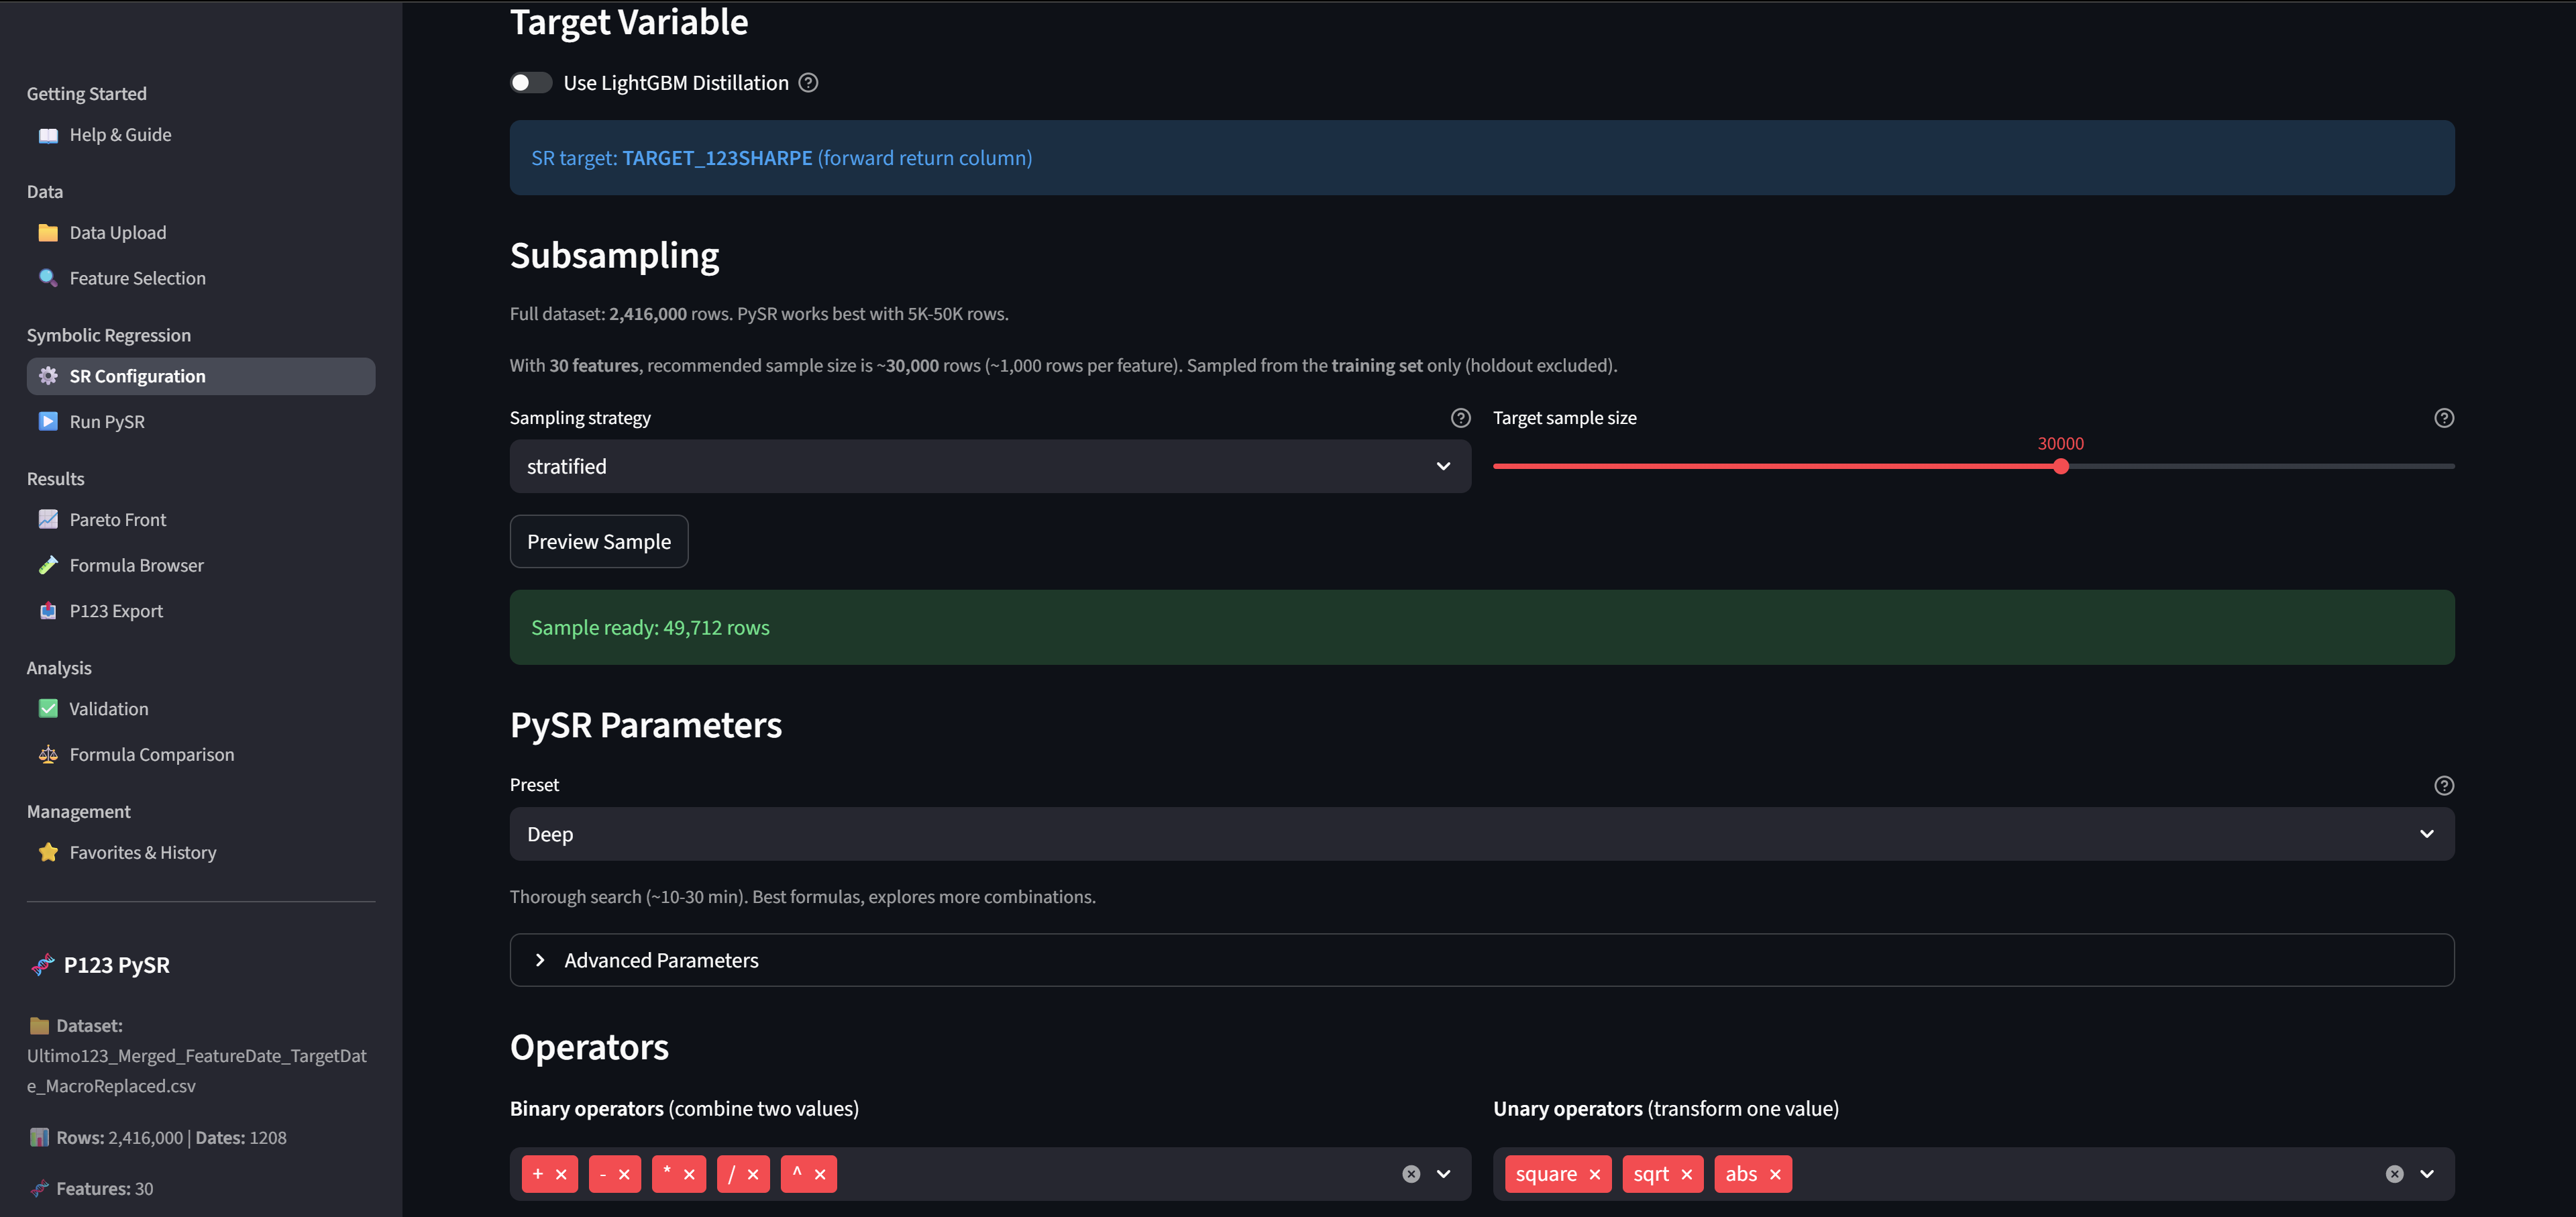Enable Use LightGBM Distillation toggle

coord(530,83)
